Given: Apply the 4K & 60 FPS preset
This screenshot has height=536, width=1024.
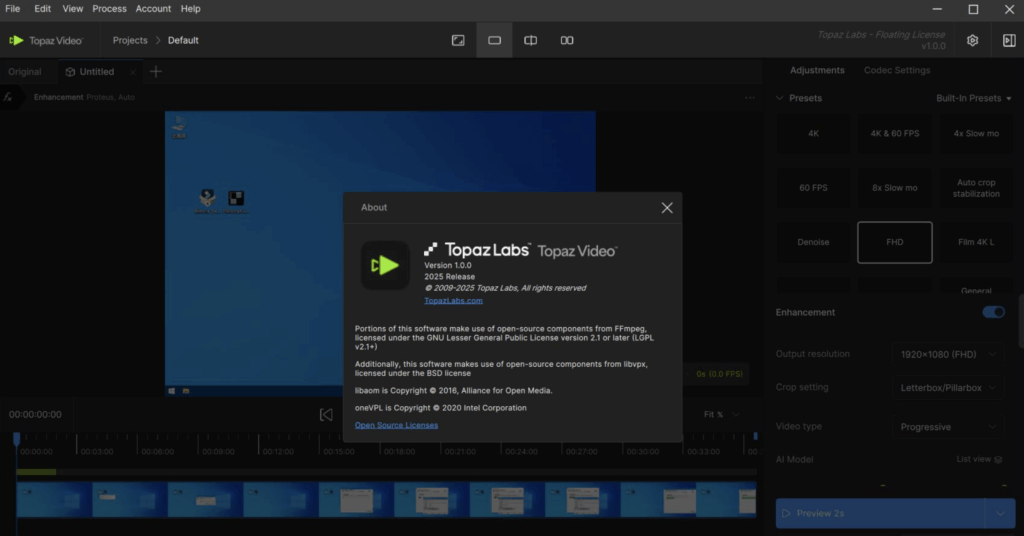Looking at the screenshot, I should (x=895, y=133).
